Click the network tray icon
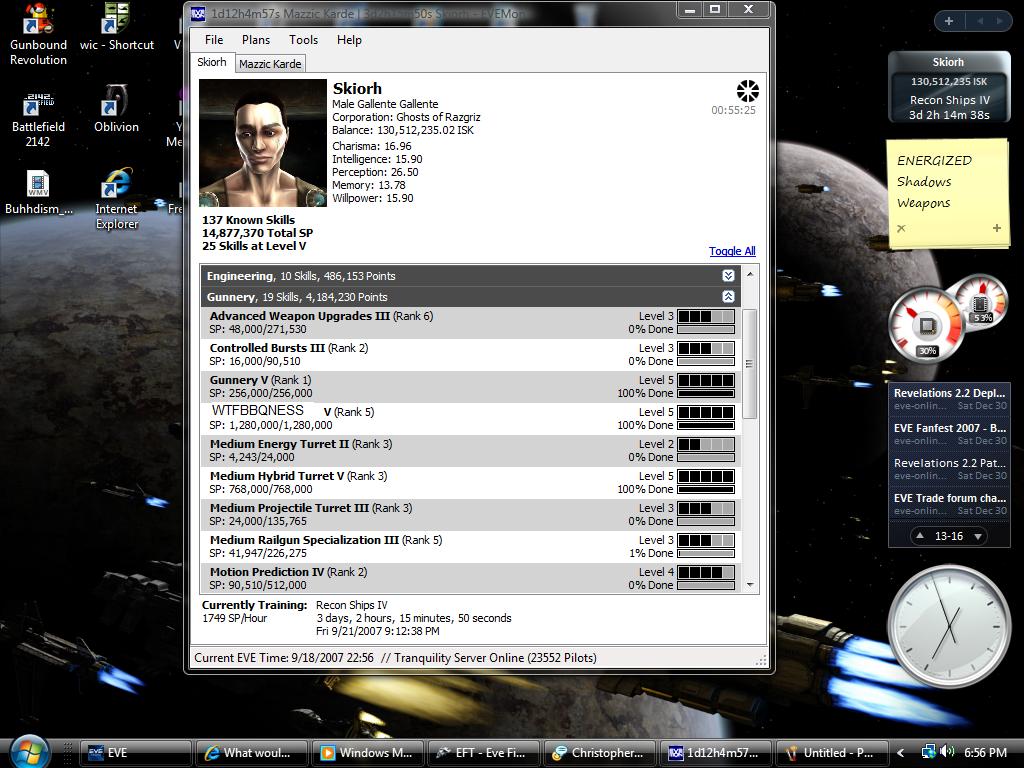Screen dimensions: 1024x768 tap(928, 752)
